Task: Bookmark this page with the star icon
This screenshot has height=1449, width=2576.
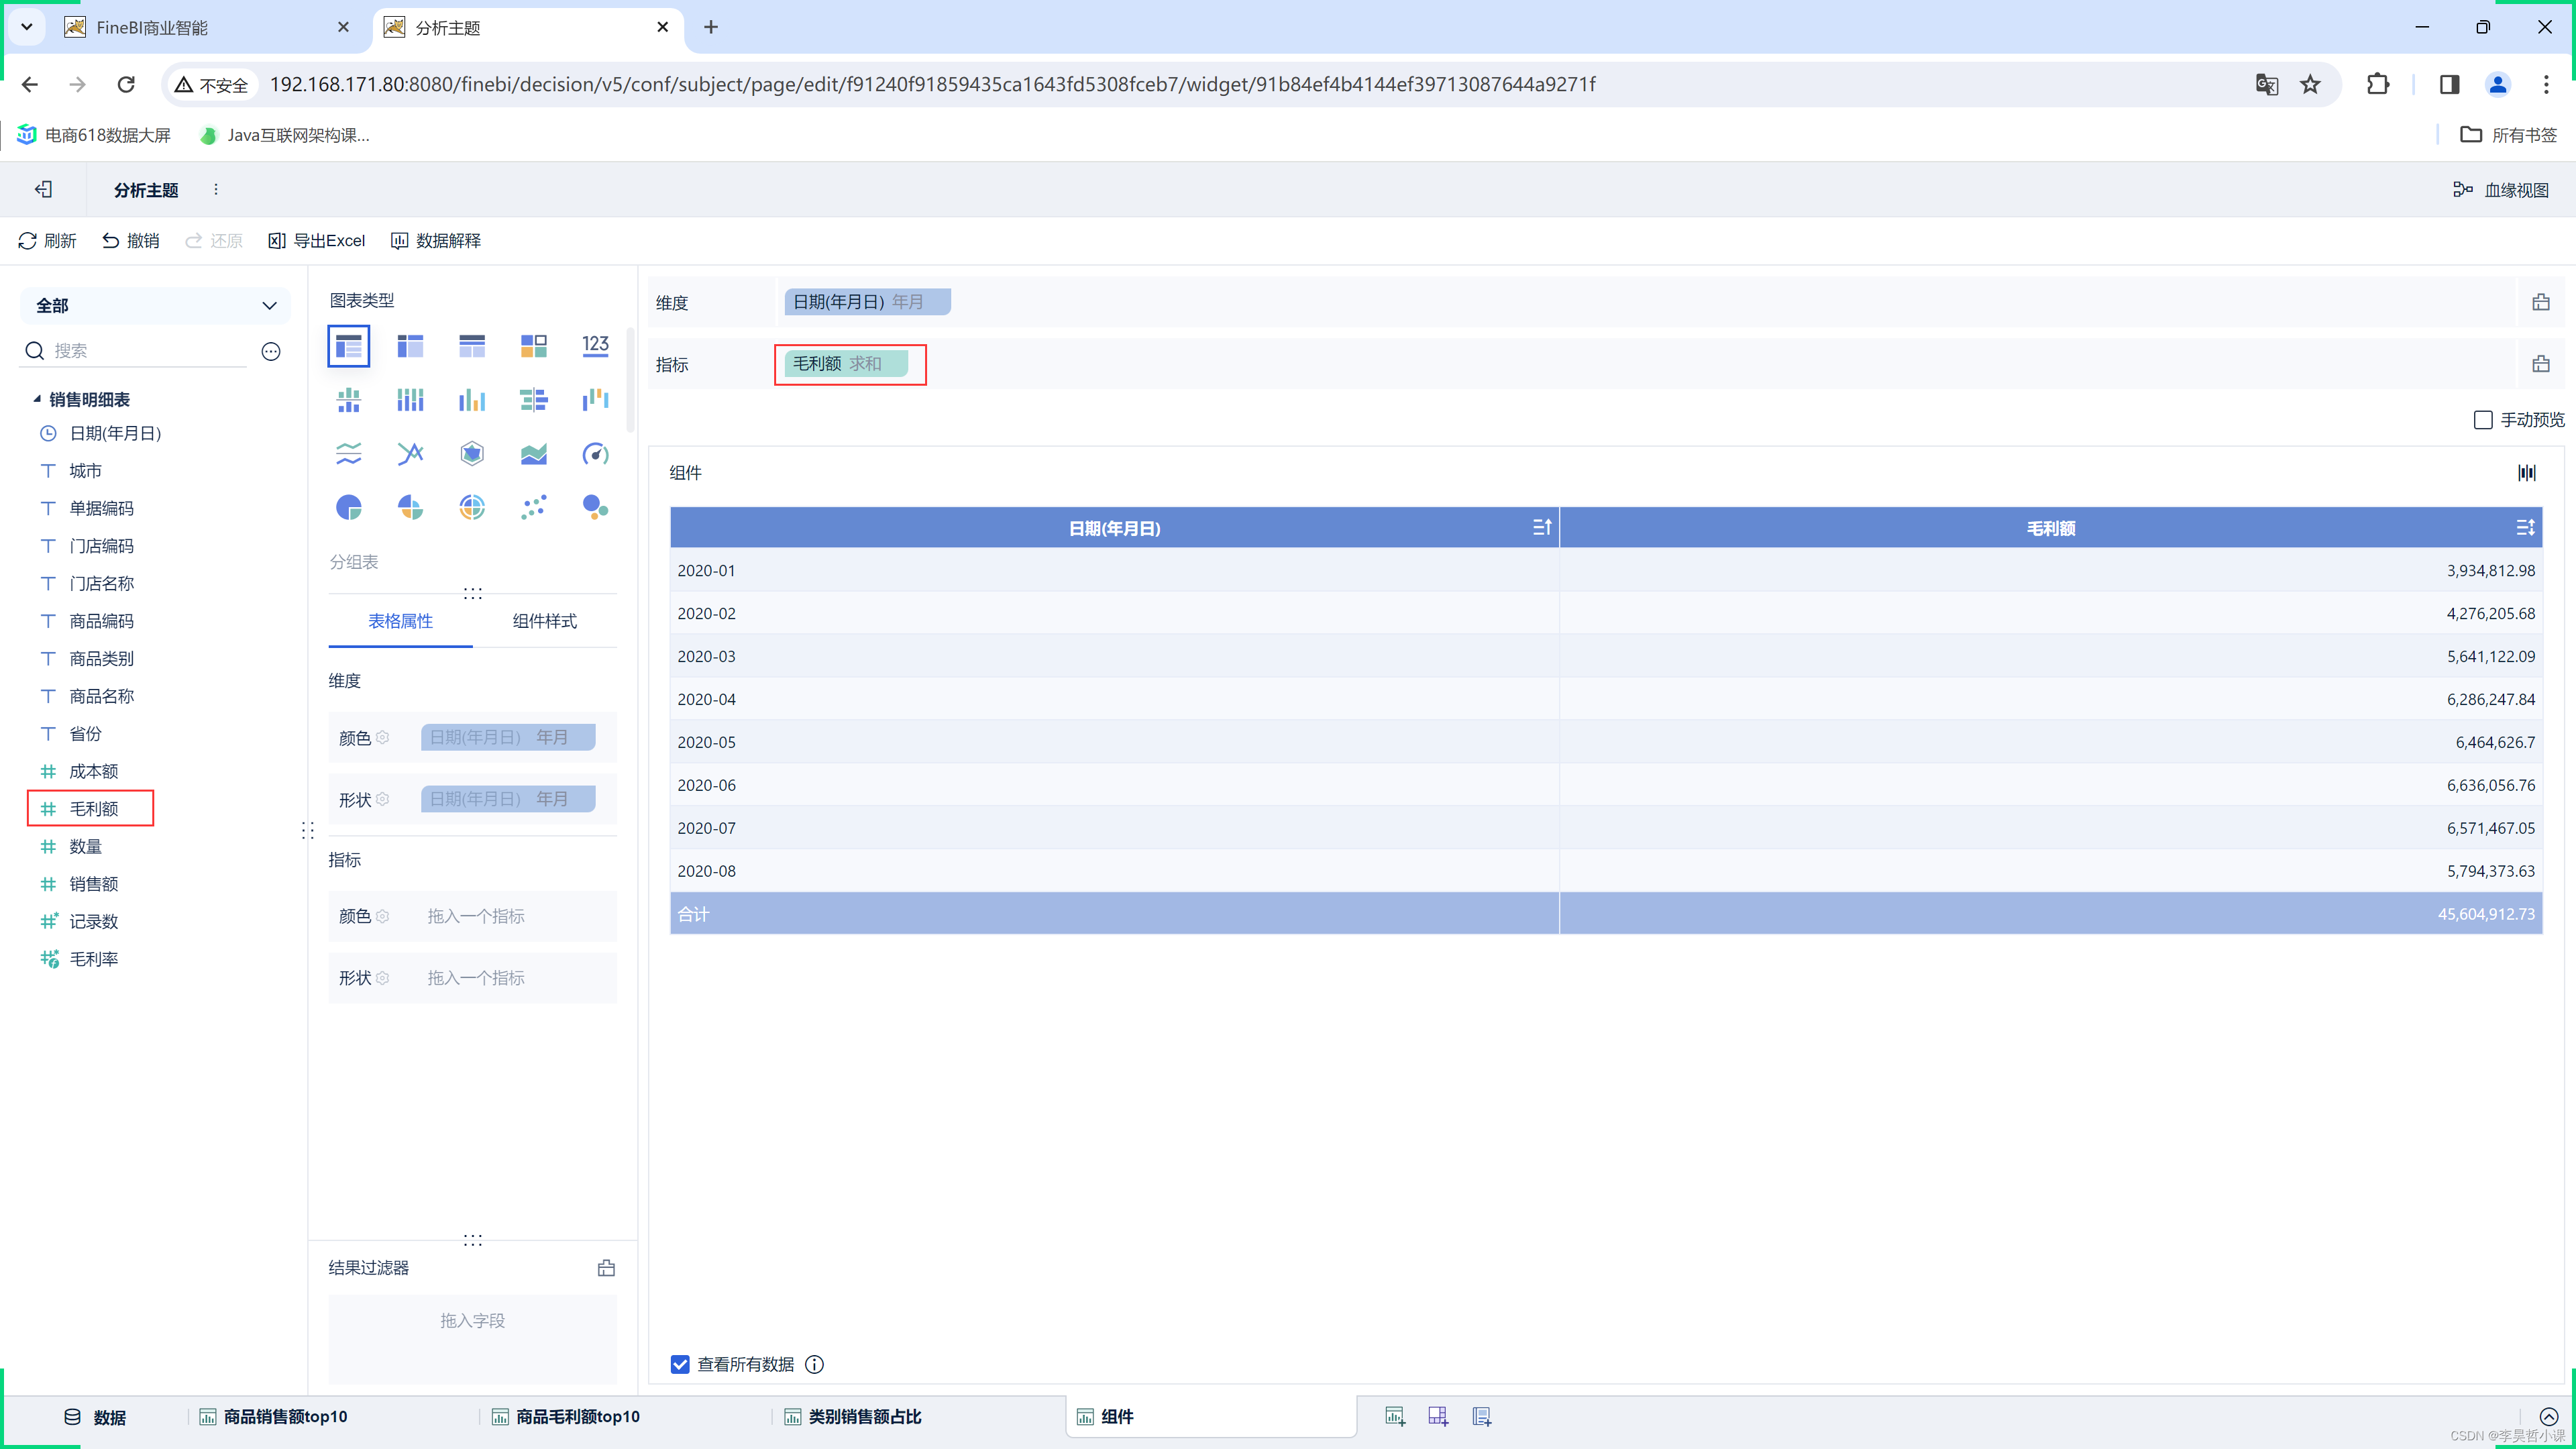Action: [x=2310, y=84]
